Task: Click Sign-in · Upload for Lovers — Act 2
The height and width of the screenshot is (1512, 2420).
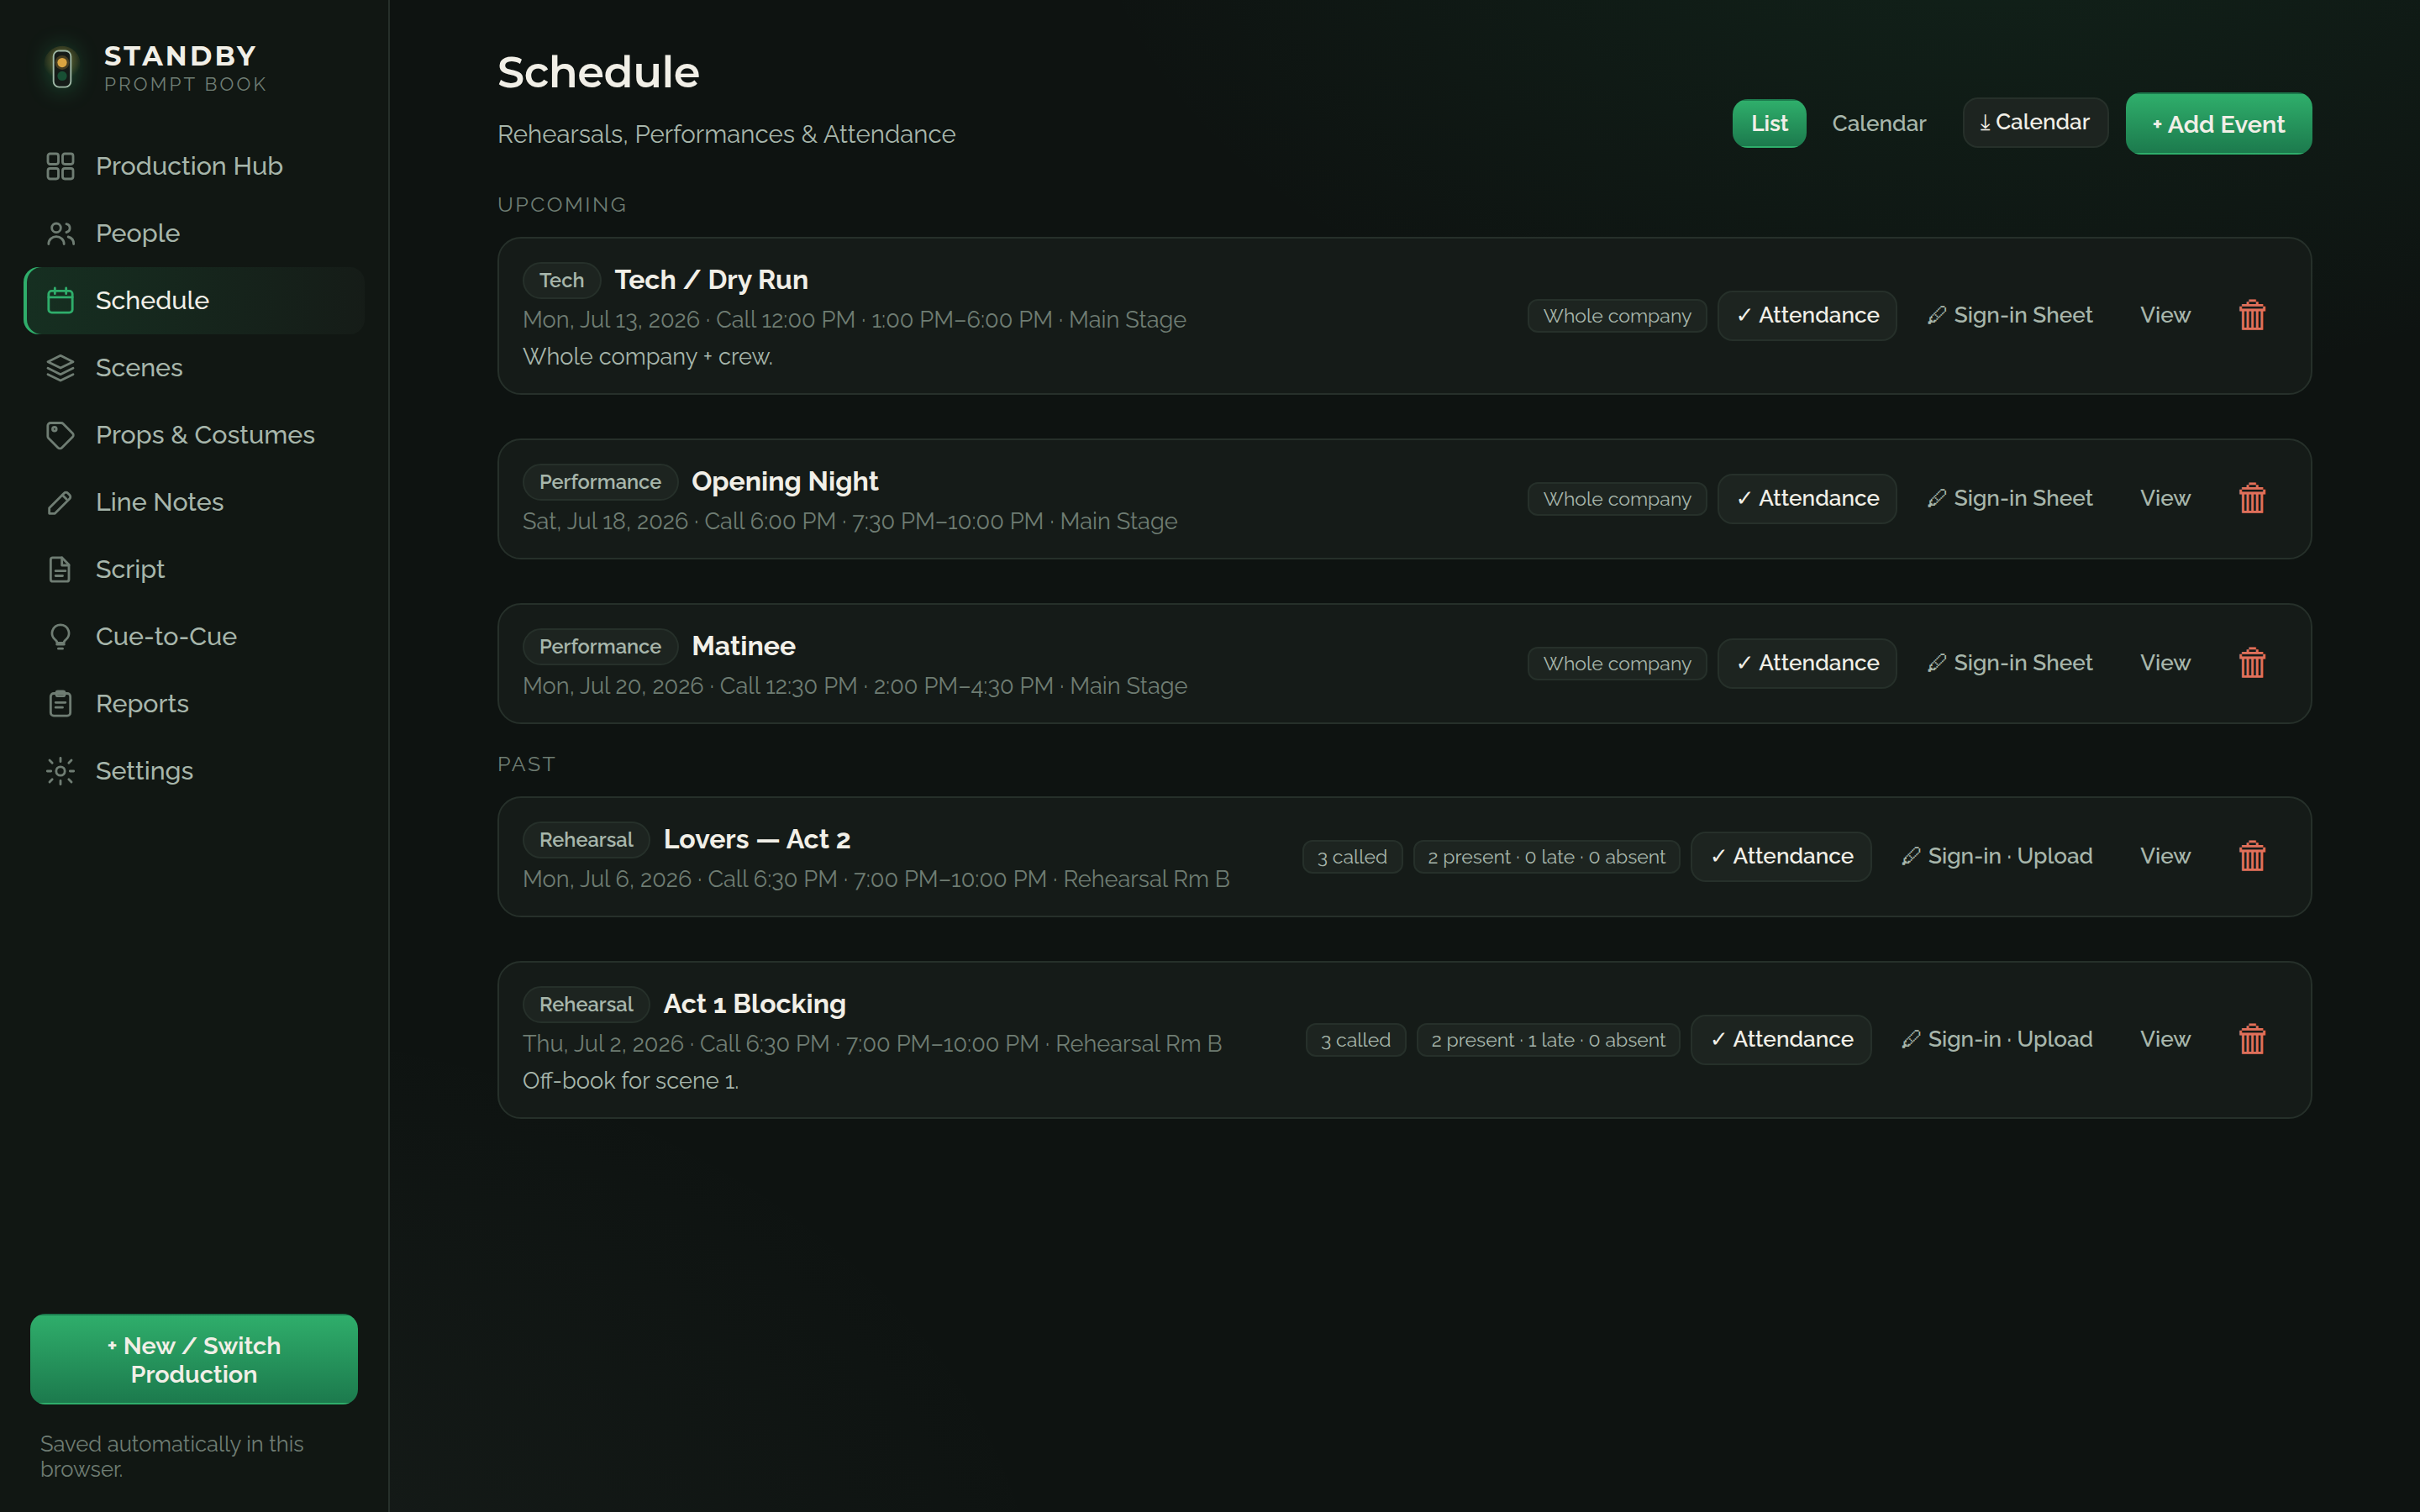Action: 1996,857
